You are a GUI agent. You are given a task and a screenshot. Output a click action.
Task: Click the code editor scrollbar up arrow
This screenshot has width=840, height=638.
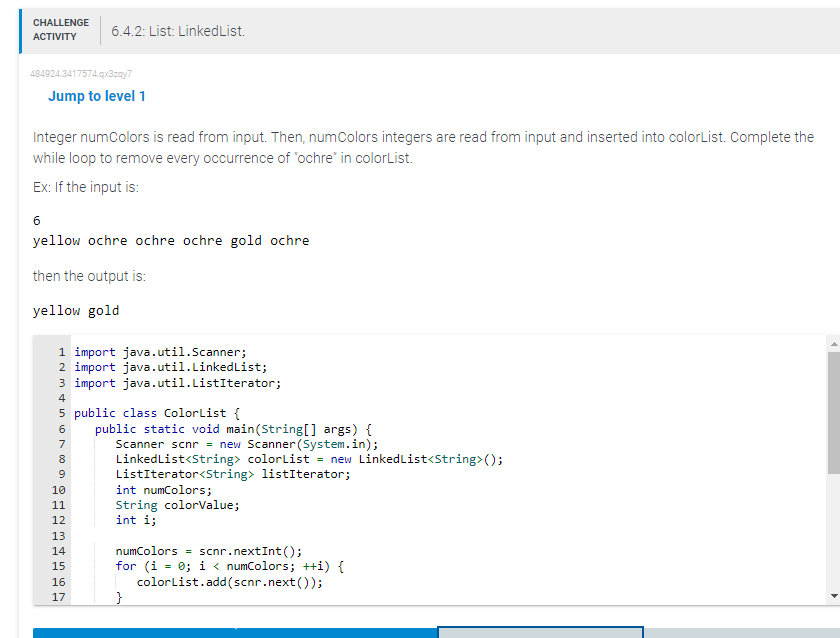pyautogui.click(x=833, y=343)
